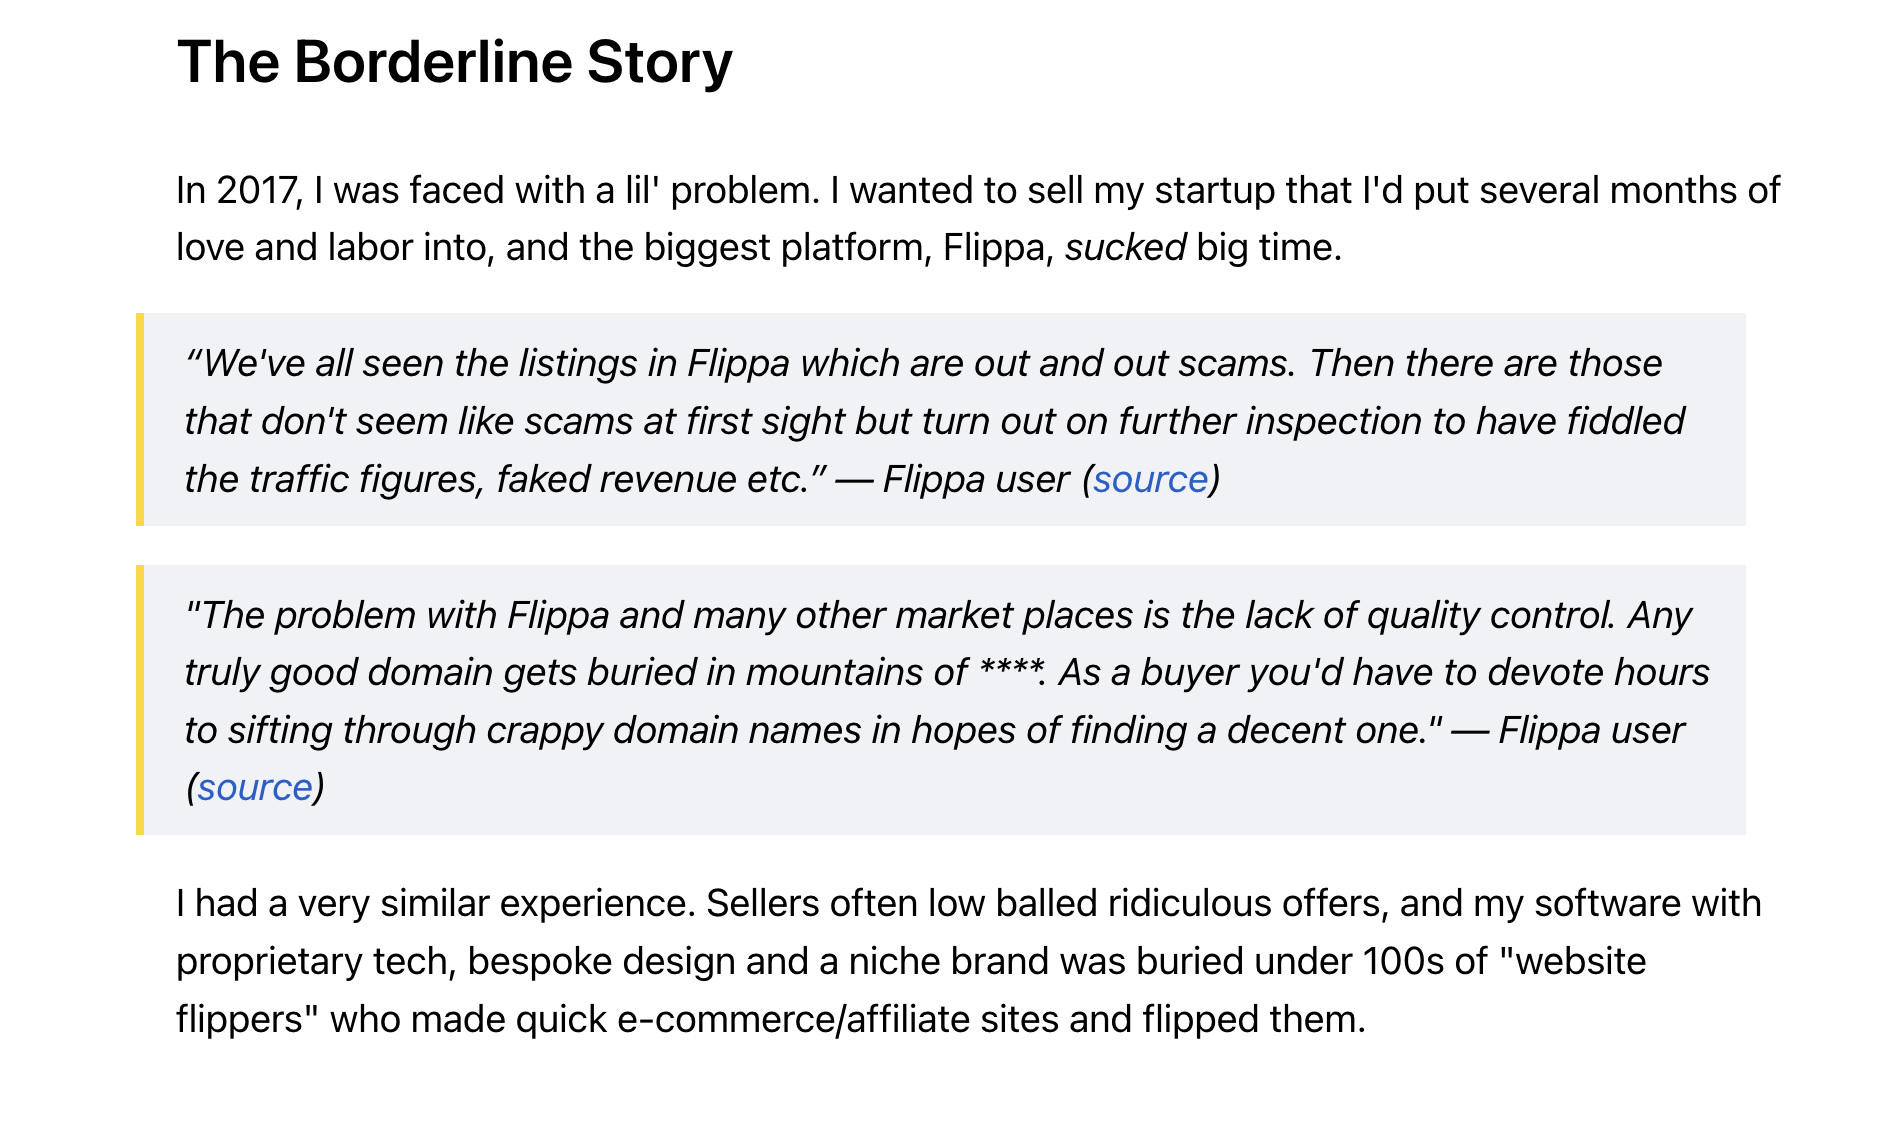The width and height of the screenshot is (1900, 1128).
Task: Click the yellow bar beside first quote
Action: pos(140,419)
